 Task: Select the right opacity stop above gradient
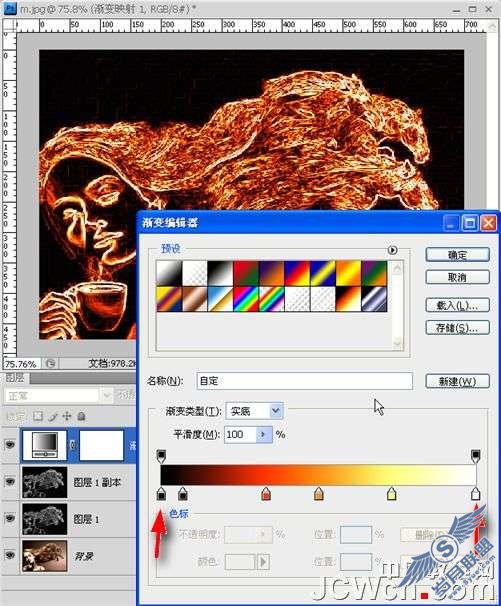475,456
